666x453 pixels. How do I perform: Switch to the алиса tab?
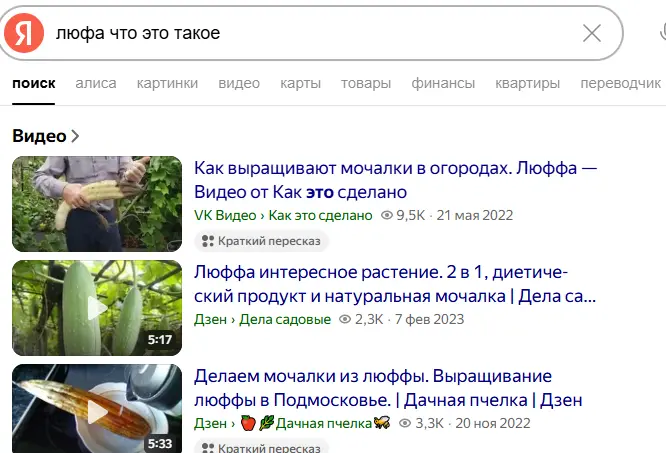coord(96,83)
